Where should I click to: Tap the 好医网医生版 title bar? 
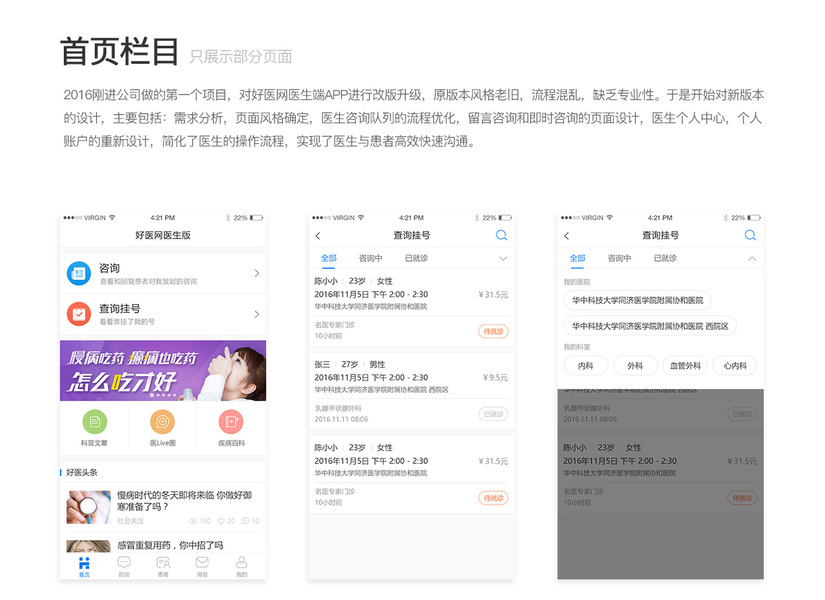(163, 235)
